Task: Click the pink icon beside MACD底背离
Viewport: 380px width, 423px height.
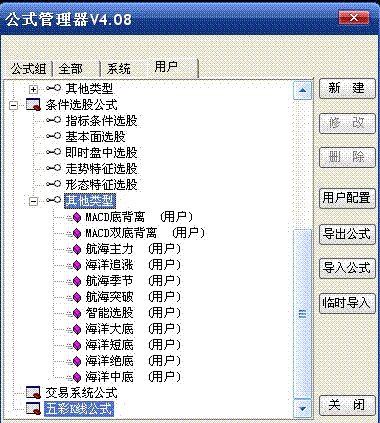Action: tap(77, 217)
